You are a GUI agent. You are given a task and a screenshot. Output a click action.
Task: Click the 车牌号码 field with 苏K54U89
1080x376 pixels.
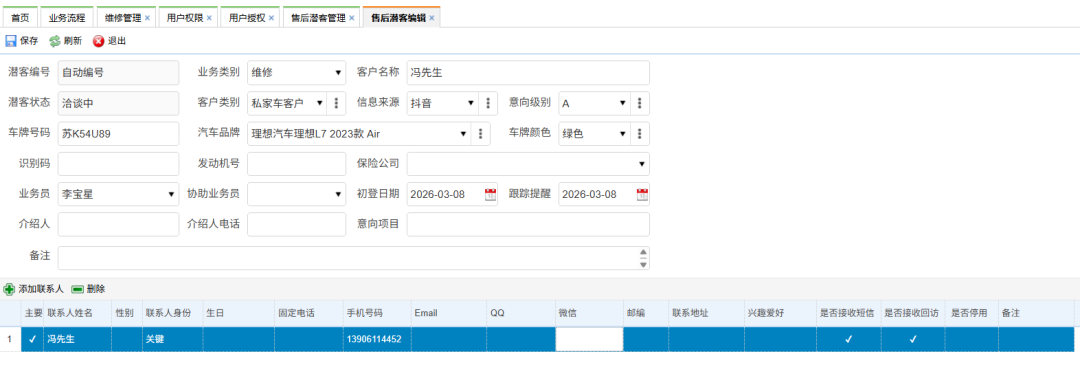coord(118,134)
